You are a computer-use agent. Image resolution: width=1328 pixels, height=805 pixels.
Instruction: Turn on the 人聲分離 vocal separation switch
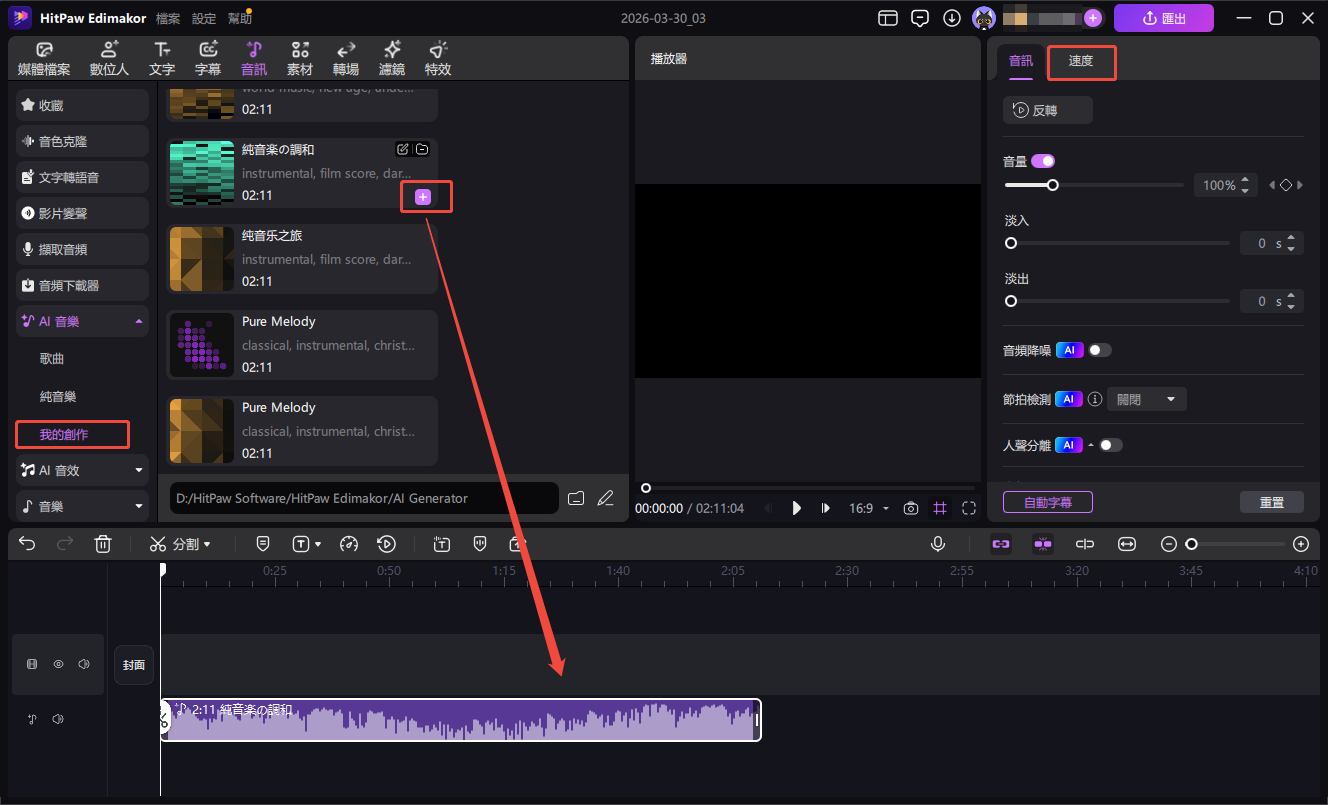click(1111, 445)
